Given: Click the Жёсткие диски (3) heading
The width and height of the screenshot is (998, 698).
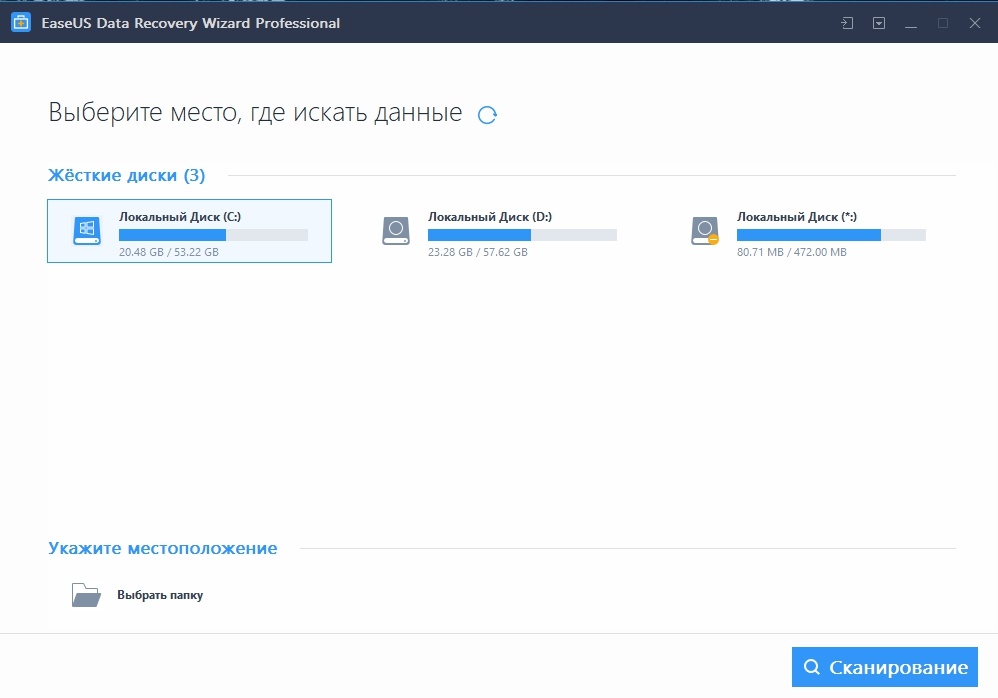Looking at the screenshot, I should [127, 175].
